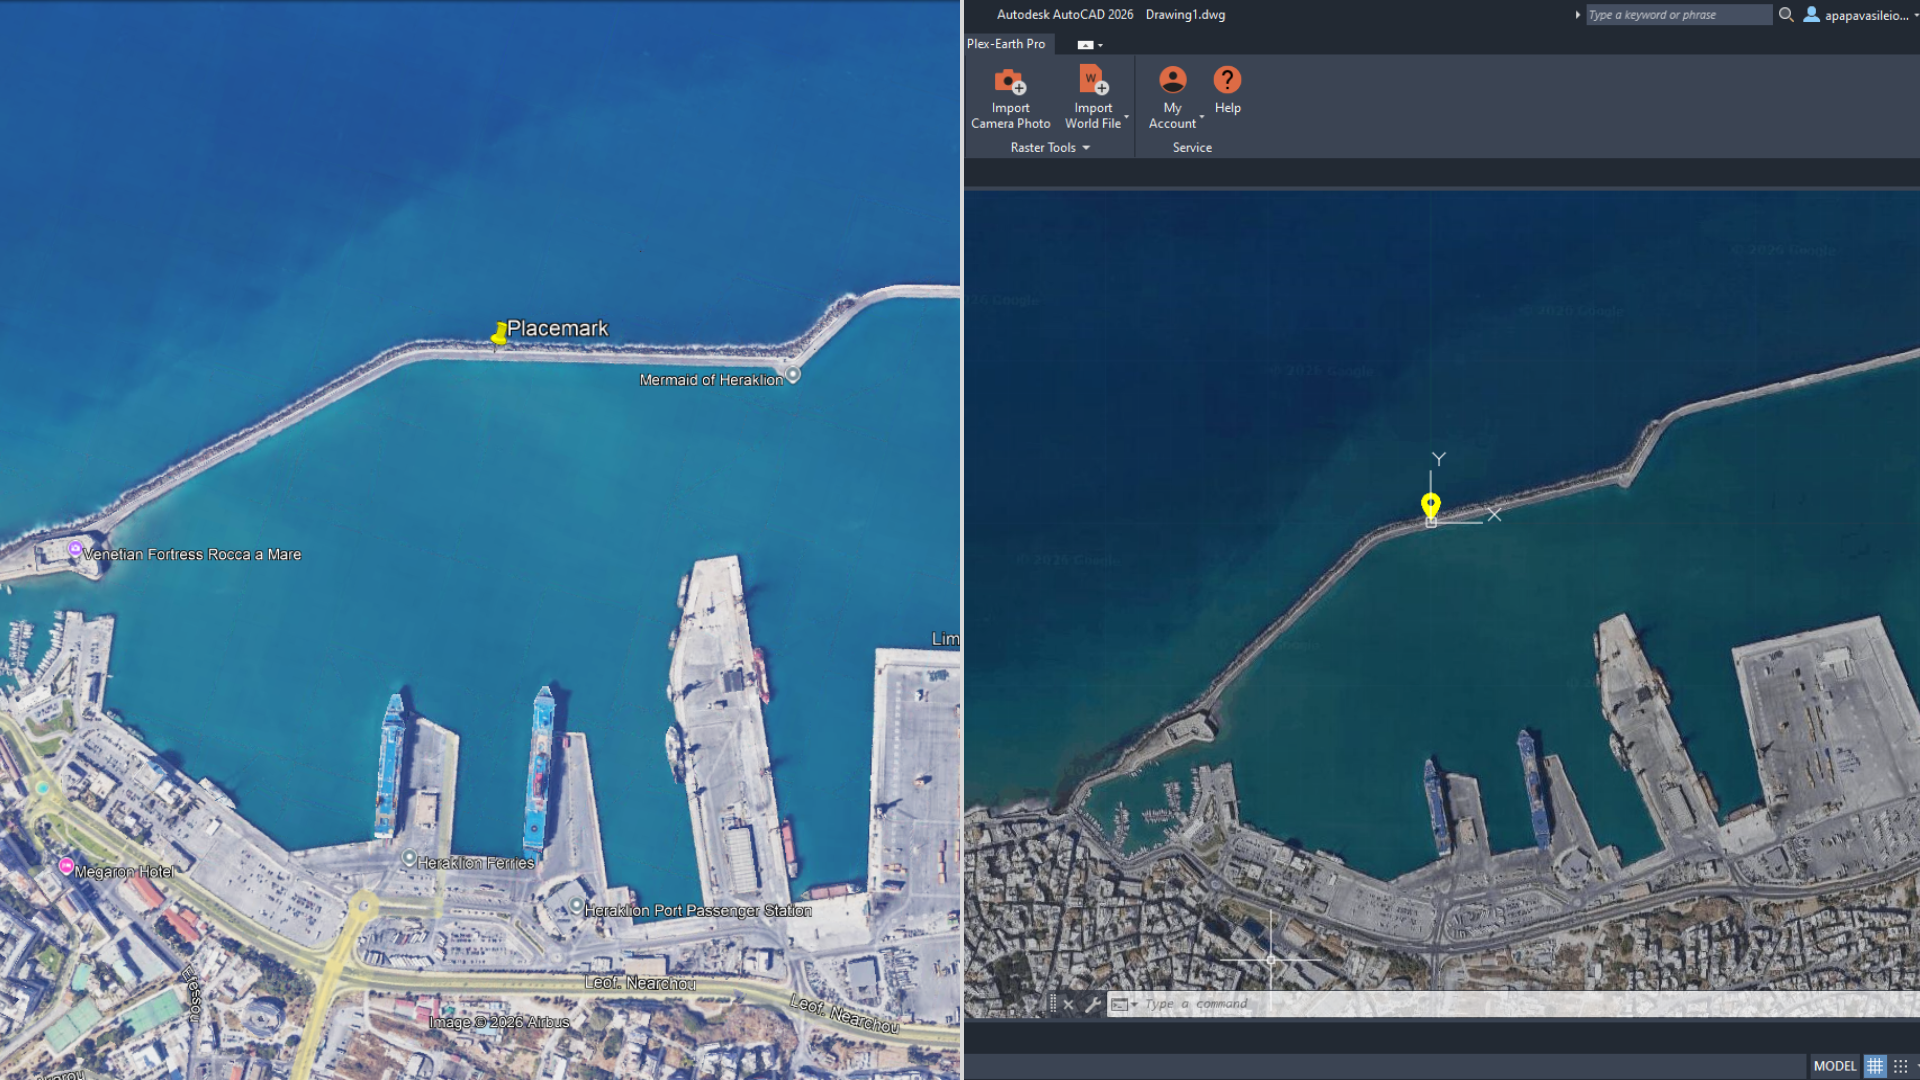Open recent commands dropdown in command line

(1124, 1004)
